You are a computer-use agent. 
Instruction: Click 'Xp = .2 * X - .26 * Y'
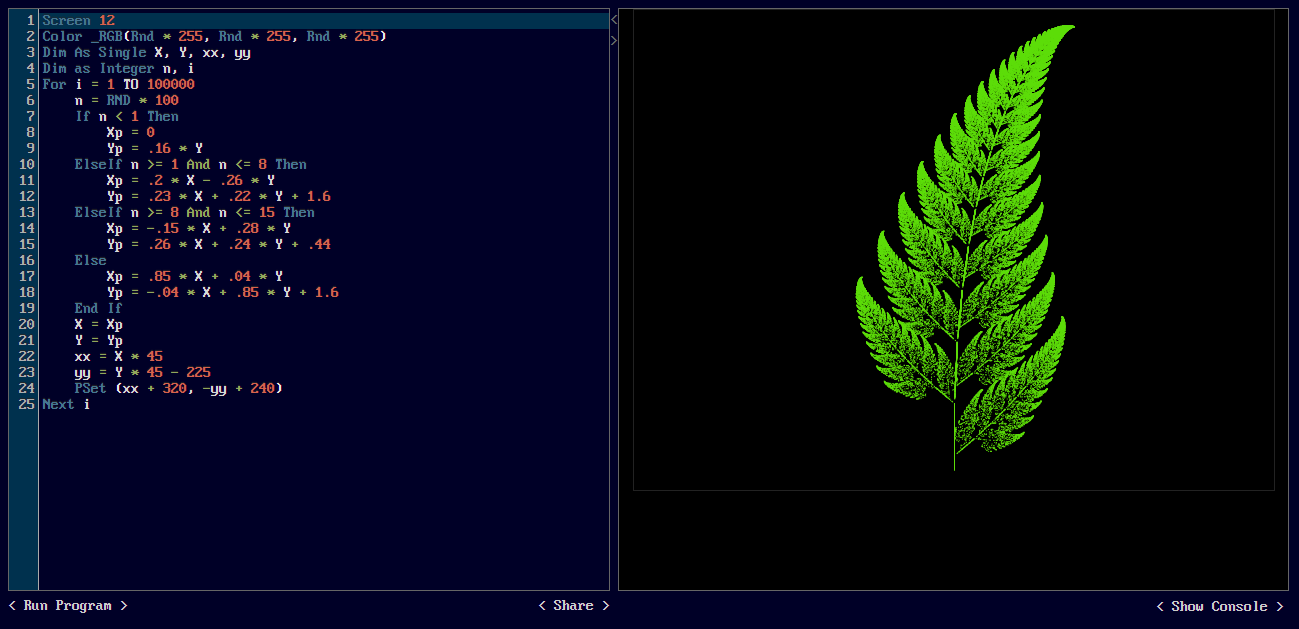[190, 180]
